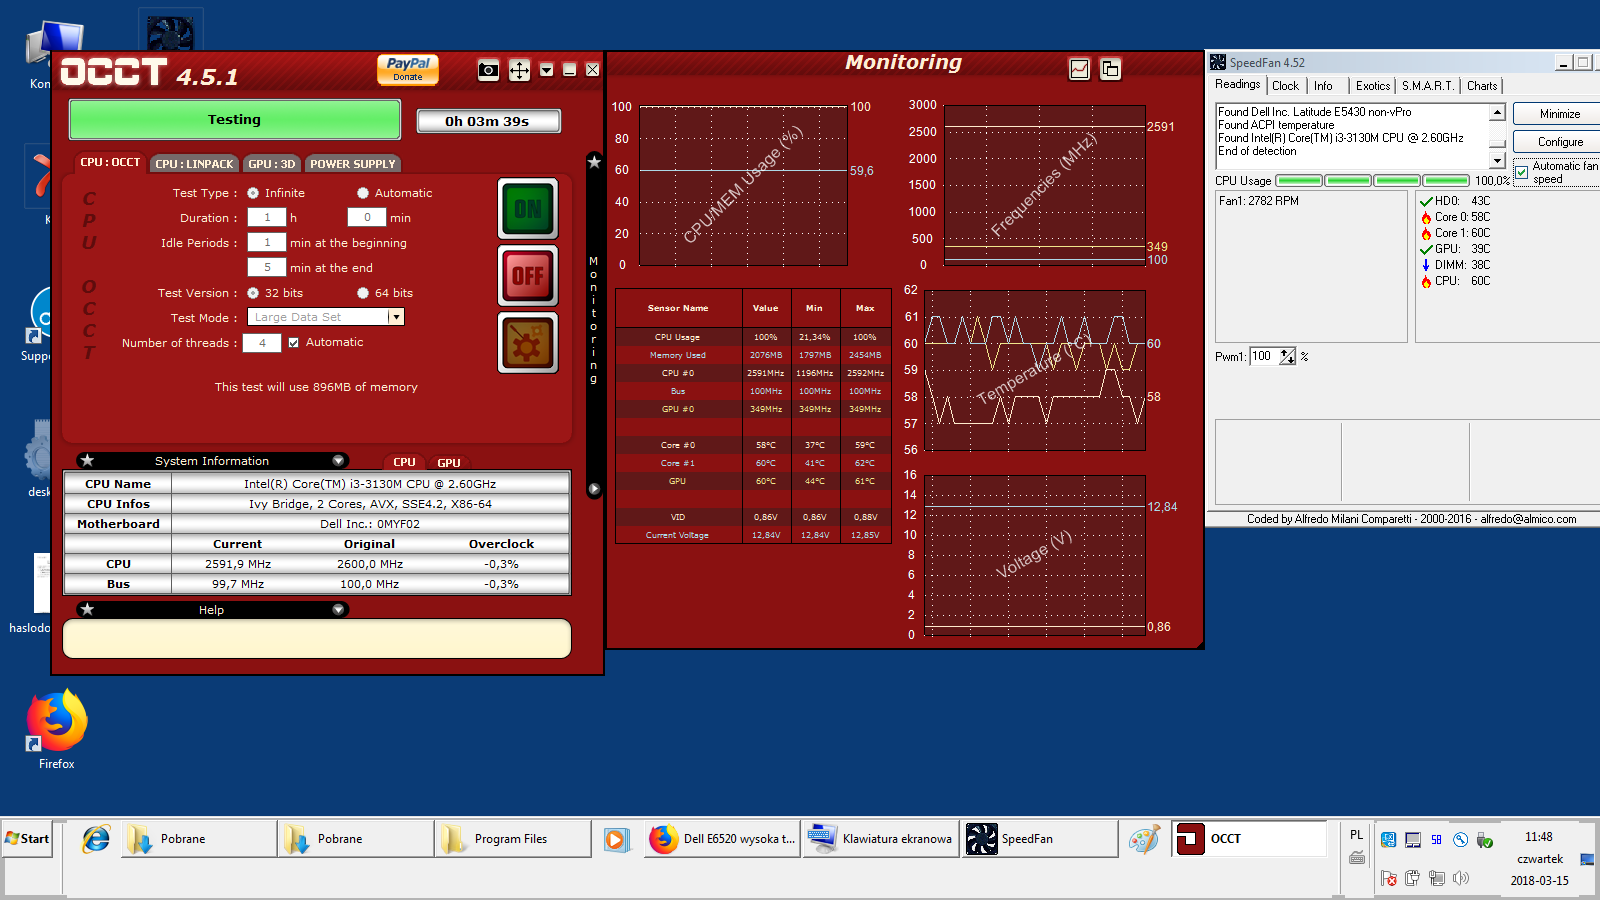Switch to the CPU : OCCT tab
Viewport: 1600px width, 900px height.
point(110,162)
